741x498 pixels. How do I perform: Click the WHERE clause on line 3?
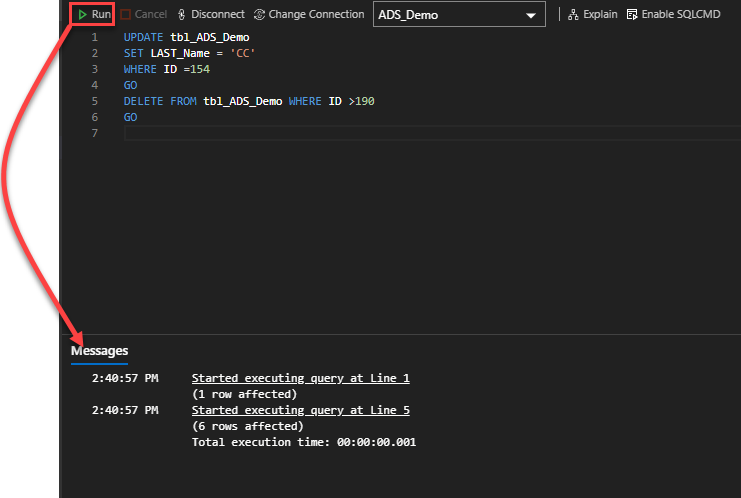(141, 69)
